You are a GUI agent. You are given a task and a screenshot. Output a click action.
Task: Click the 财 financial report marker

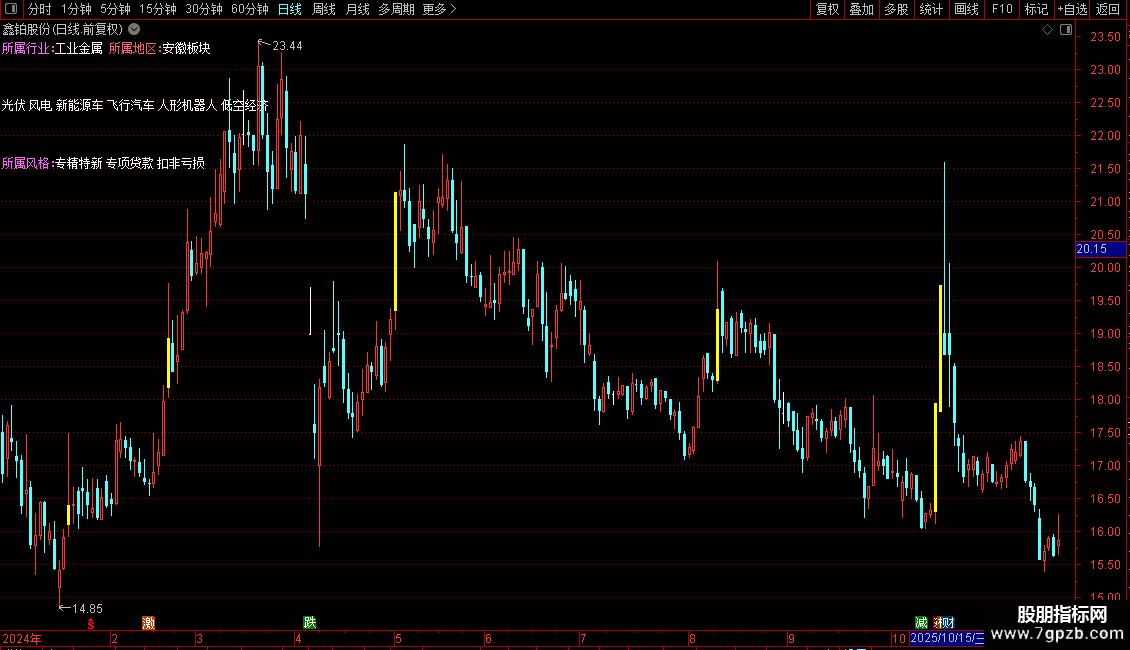tap(948, 622)
